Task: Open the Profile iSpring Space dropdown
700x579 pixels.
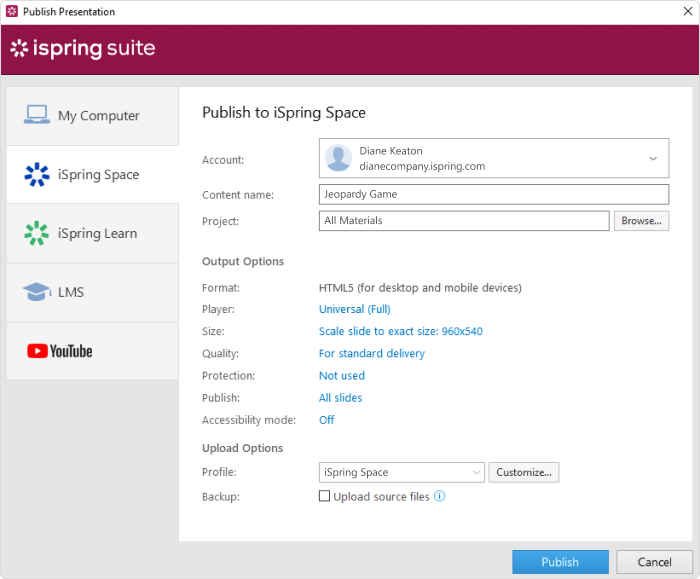Action: tap(401, 472)
